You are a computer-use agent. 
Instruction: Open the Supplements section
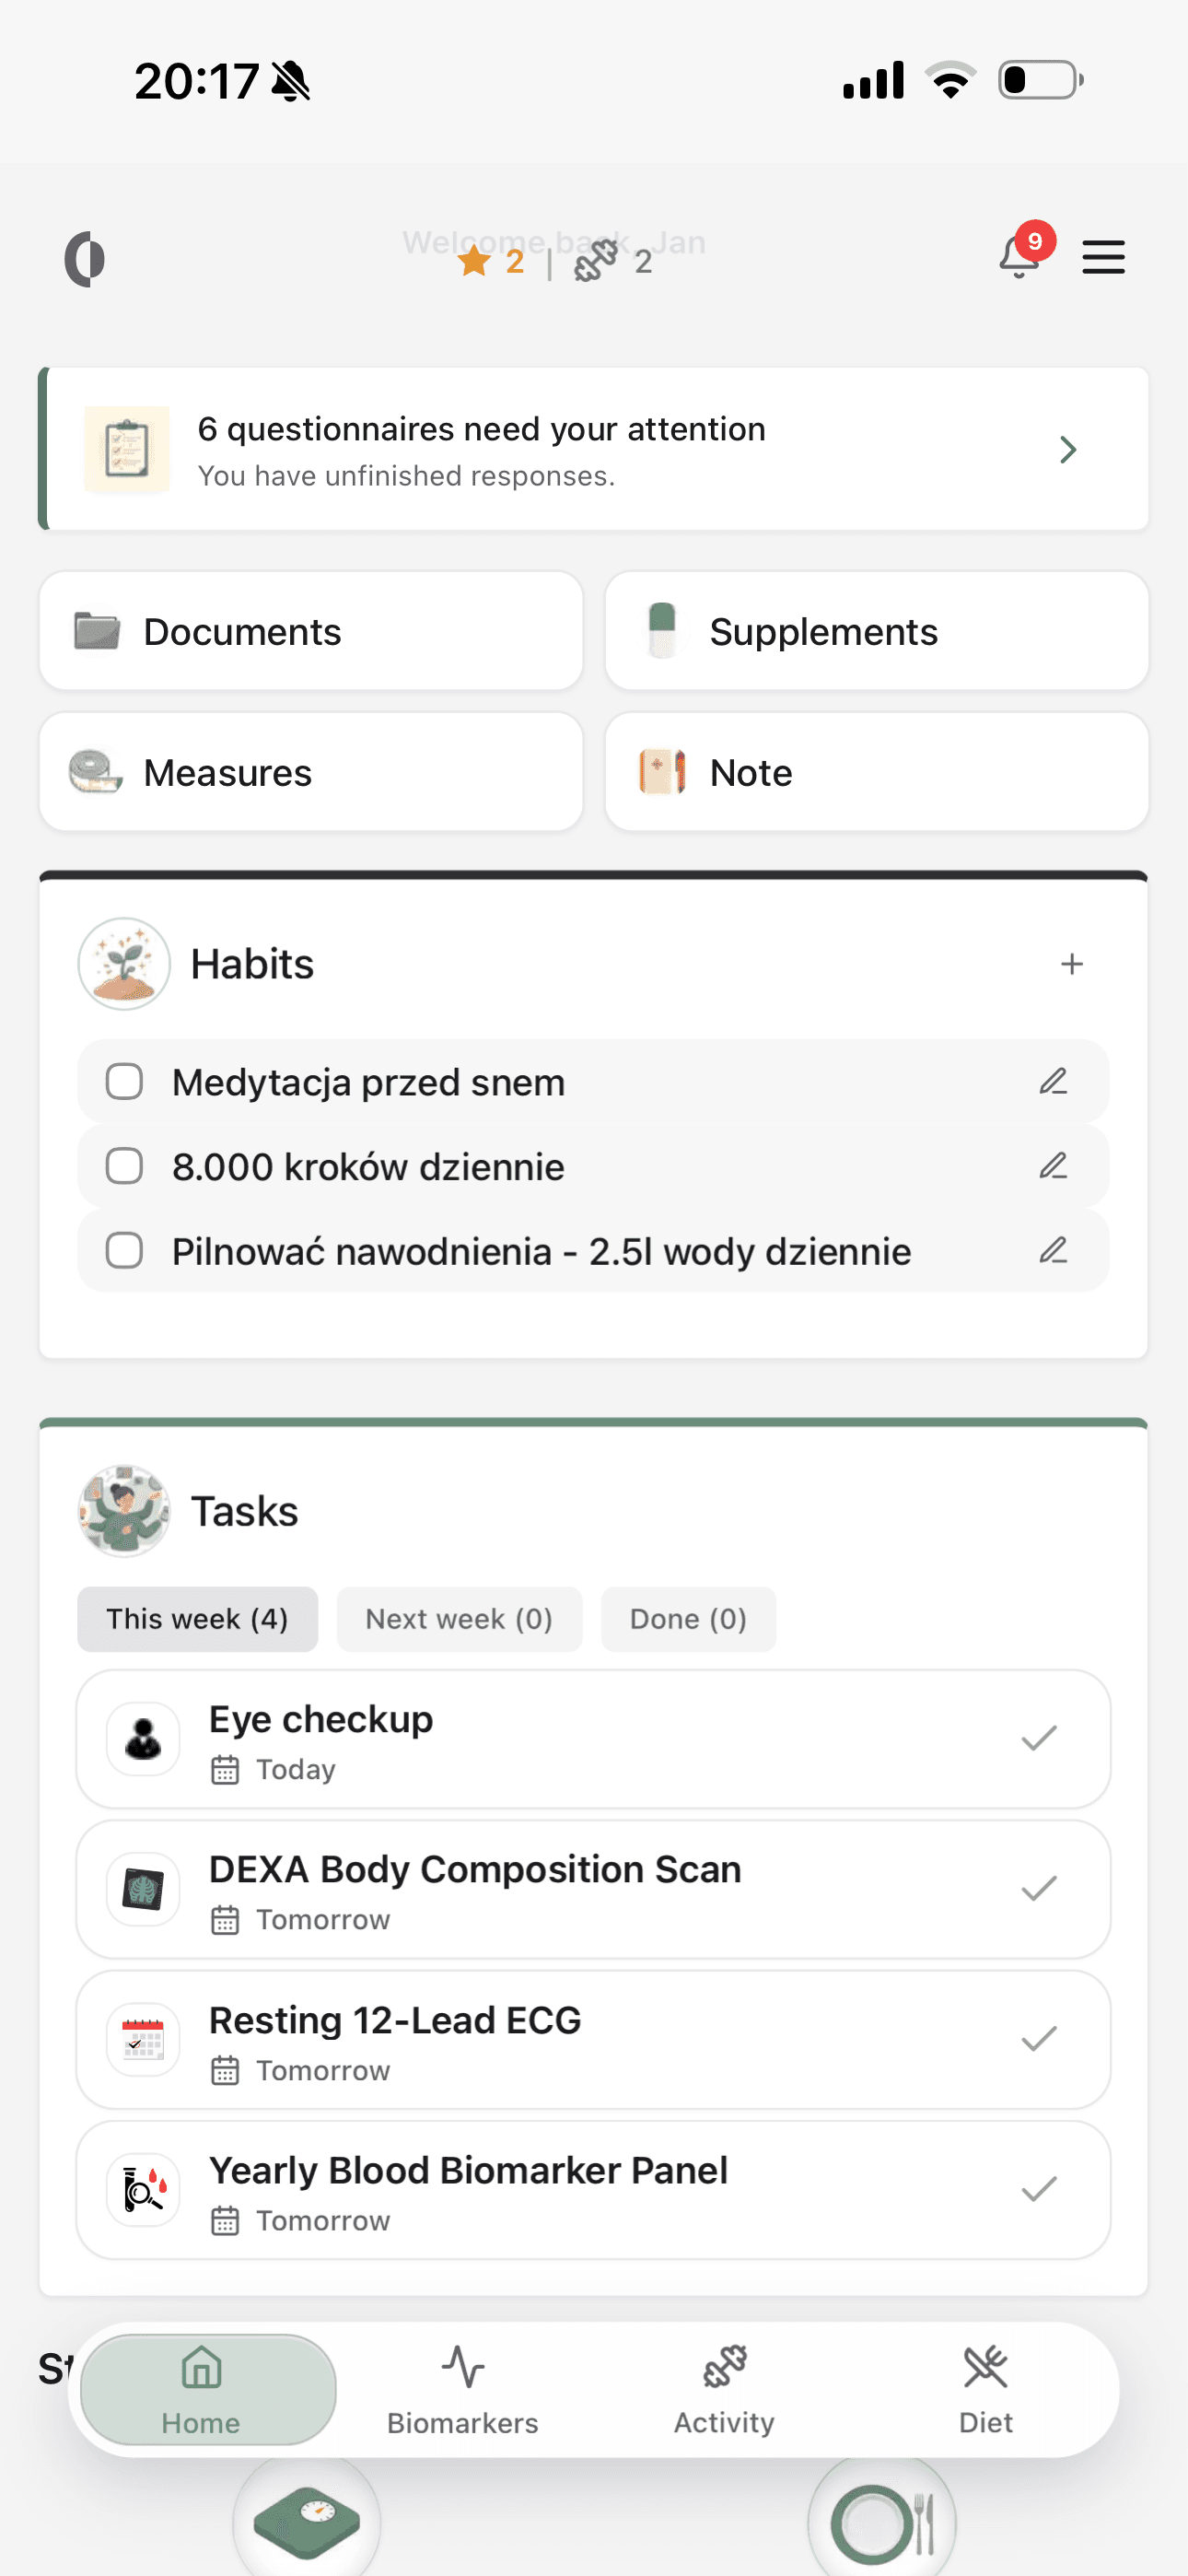[876, 631]
